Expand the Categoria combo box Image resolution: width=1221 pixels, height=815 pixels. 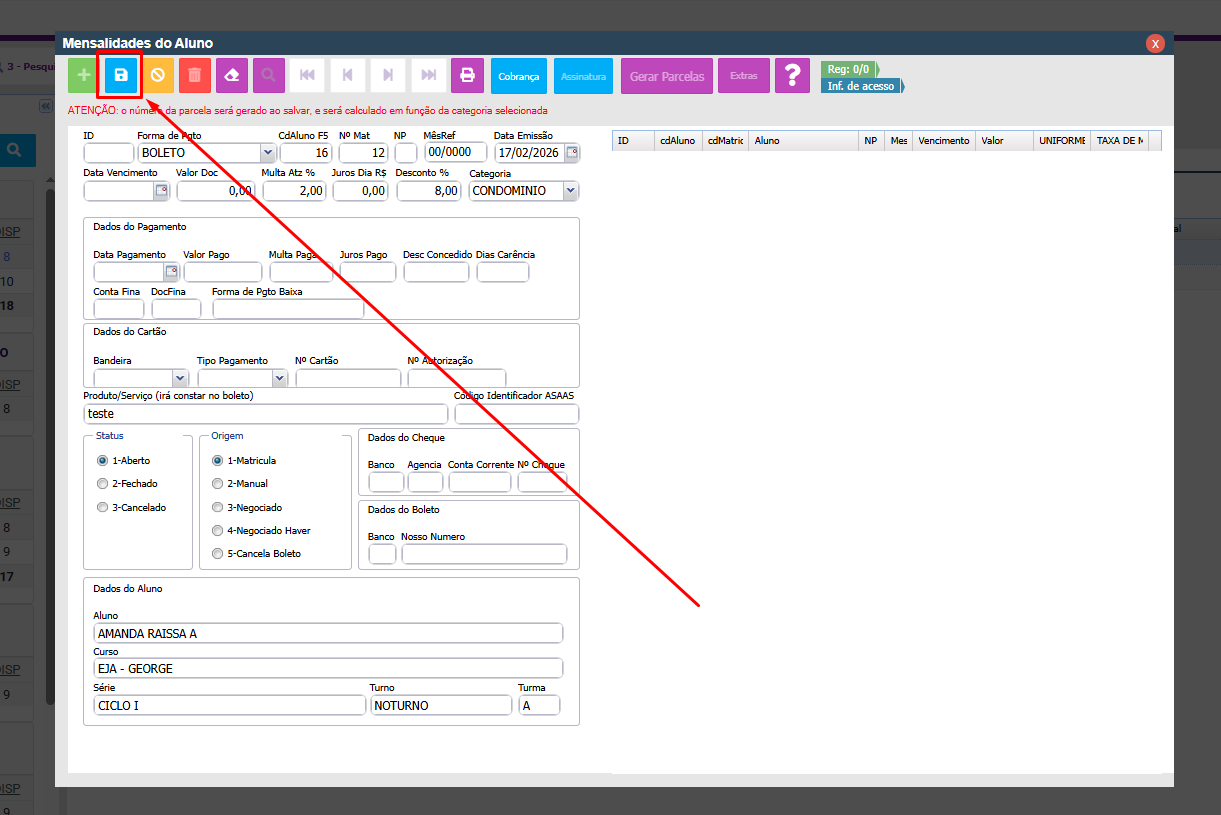570,191
